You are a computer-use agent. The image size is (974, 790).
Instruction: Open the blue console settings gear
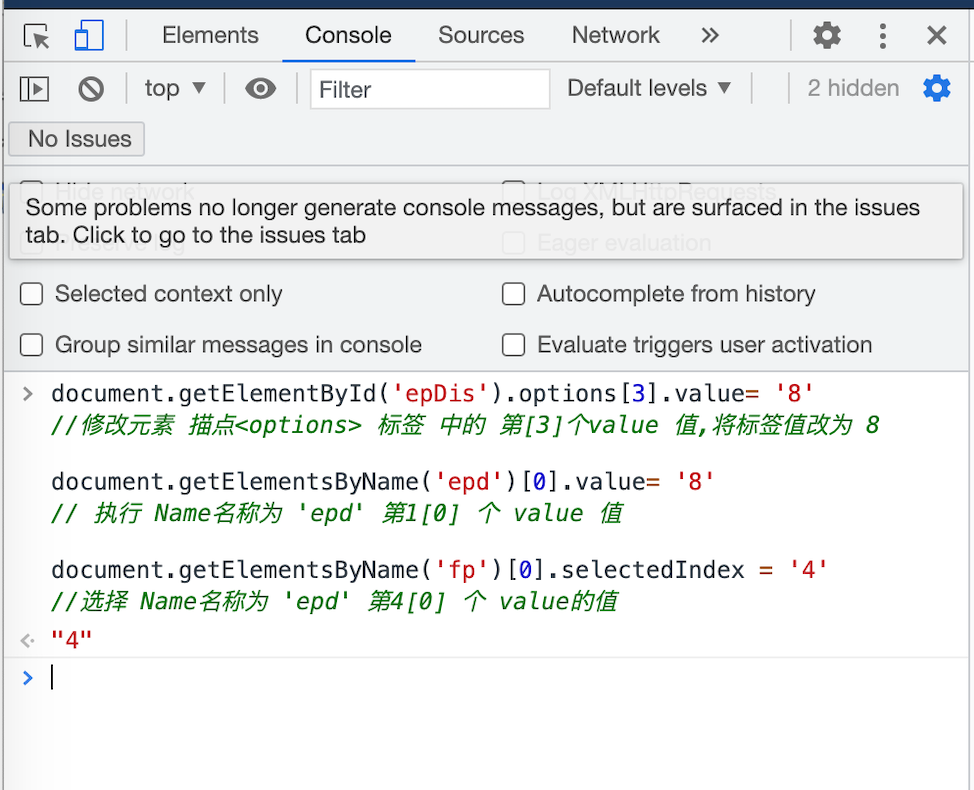pos(937,89)
